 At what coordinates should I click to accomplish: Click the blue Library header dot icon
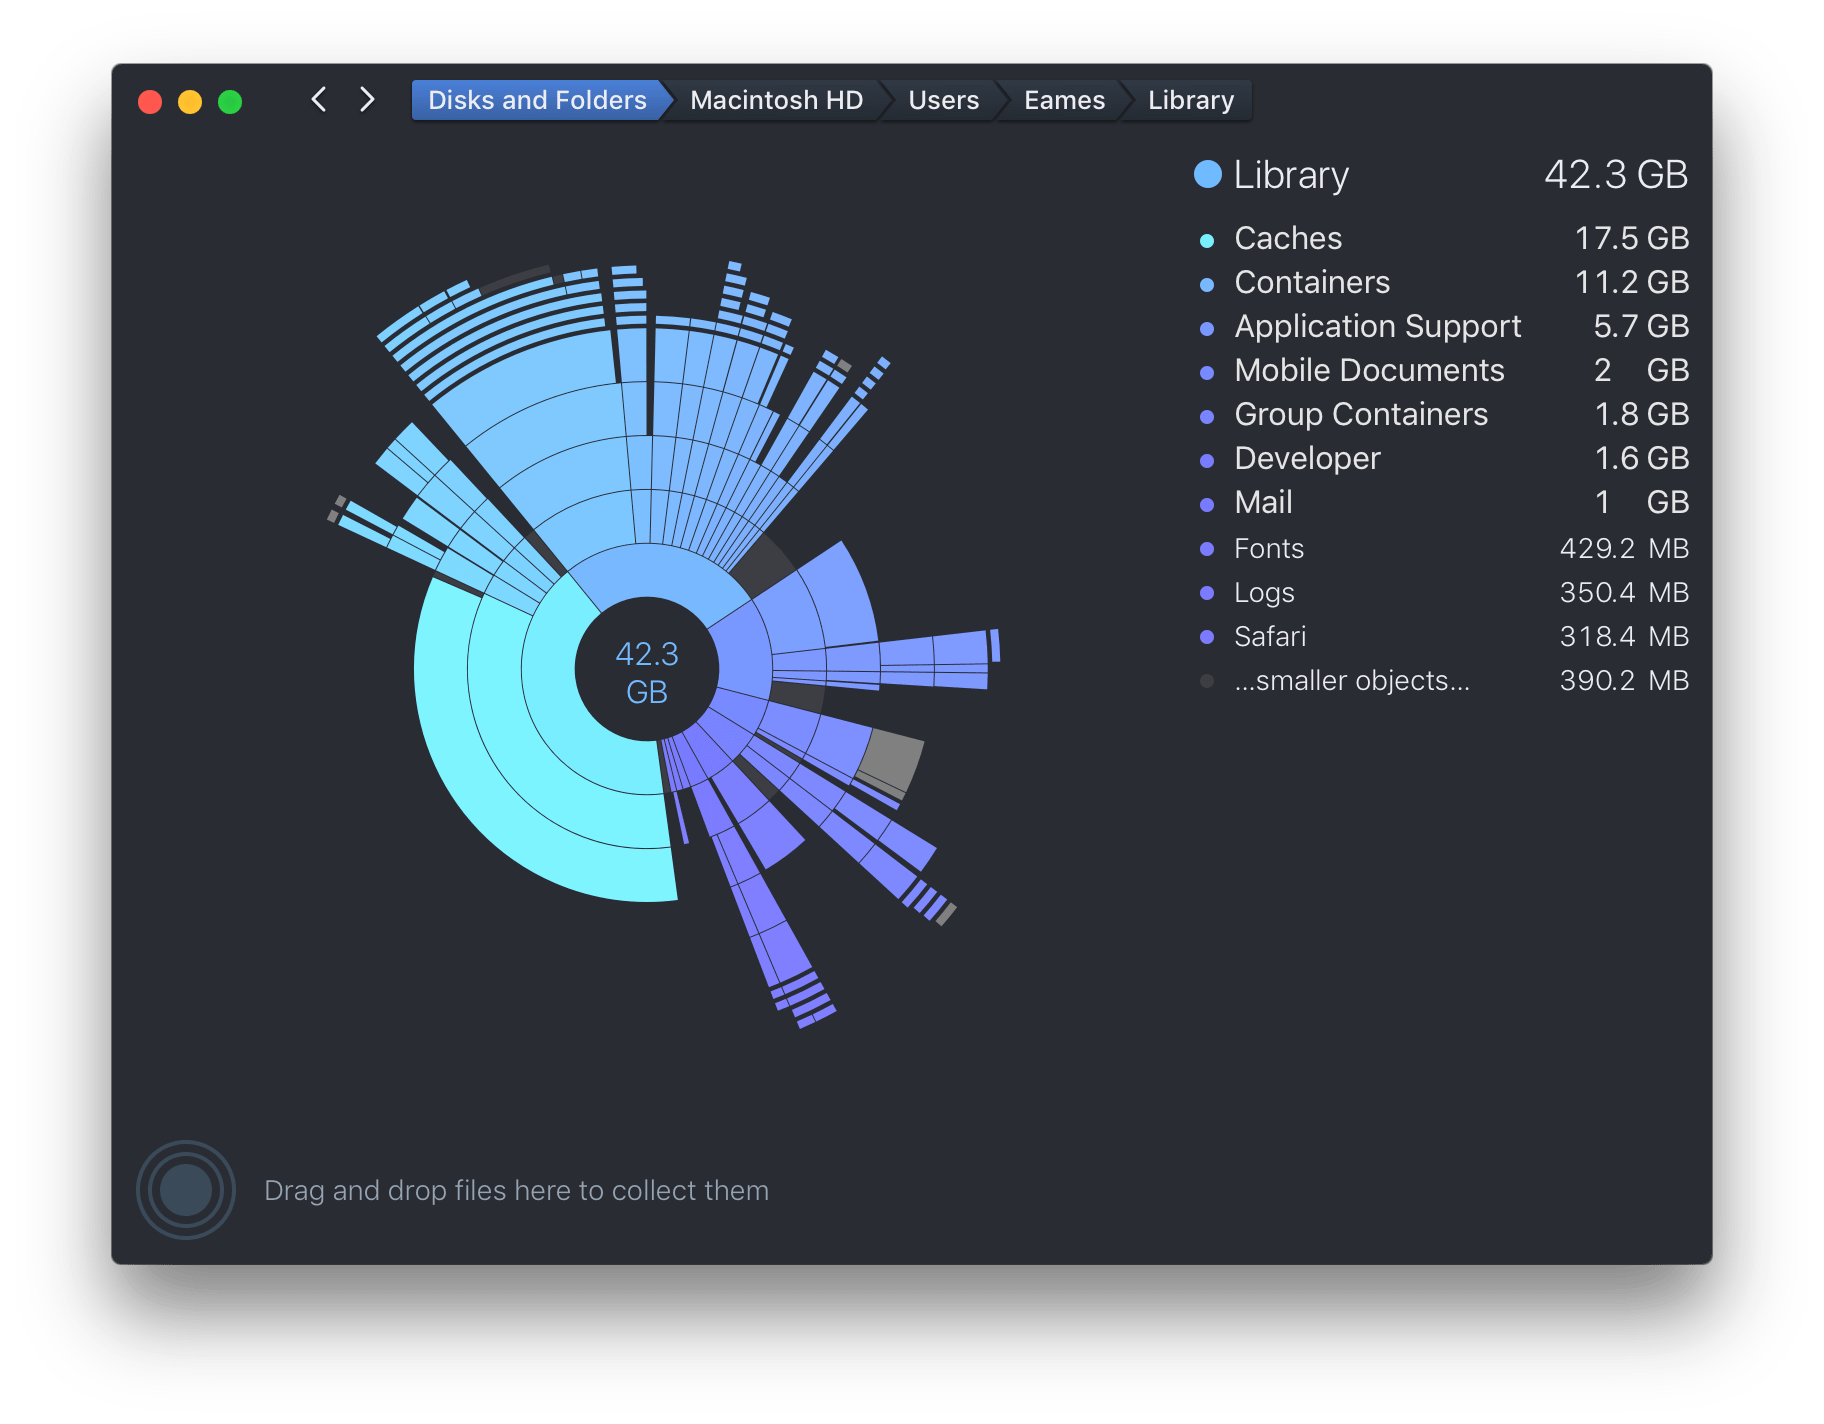click(x=1208, y=175)
